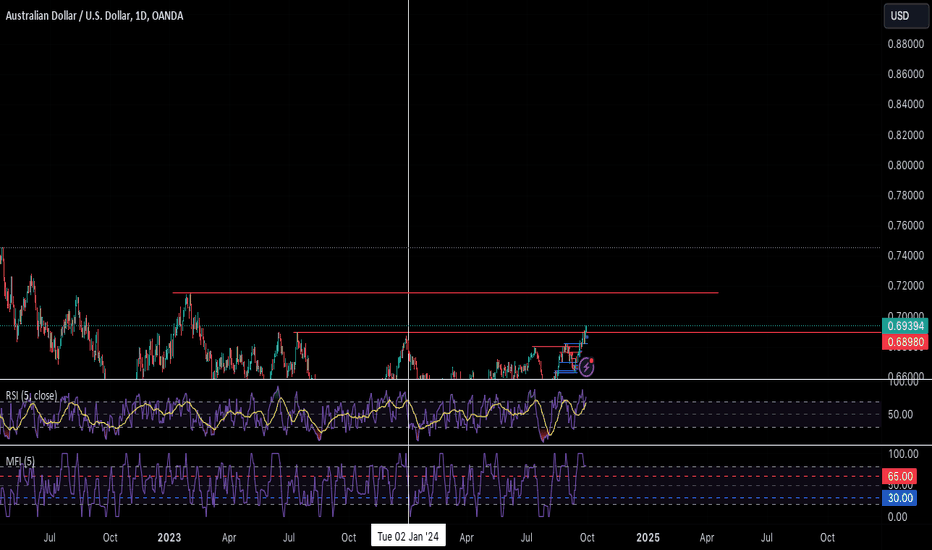The height and width of the screenshot is (550, 932).
Task: Click the 2023 label on the time axis
Action: (169, 538)
